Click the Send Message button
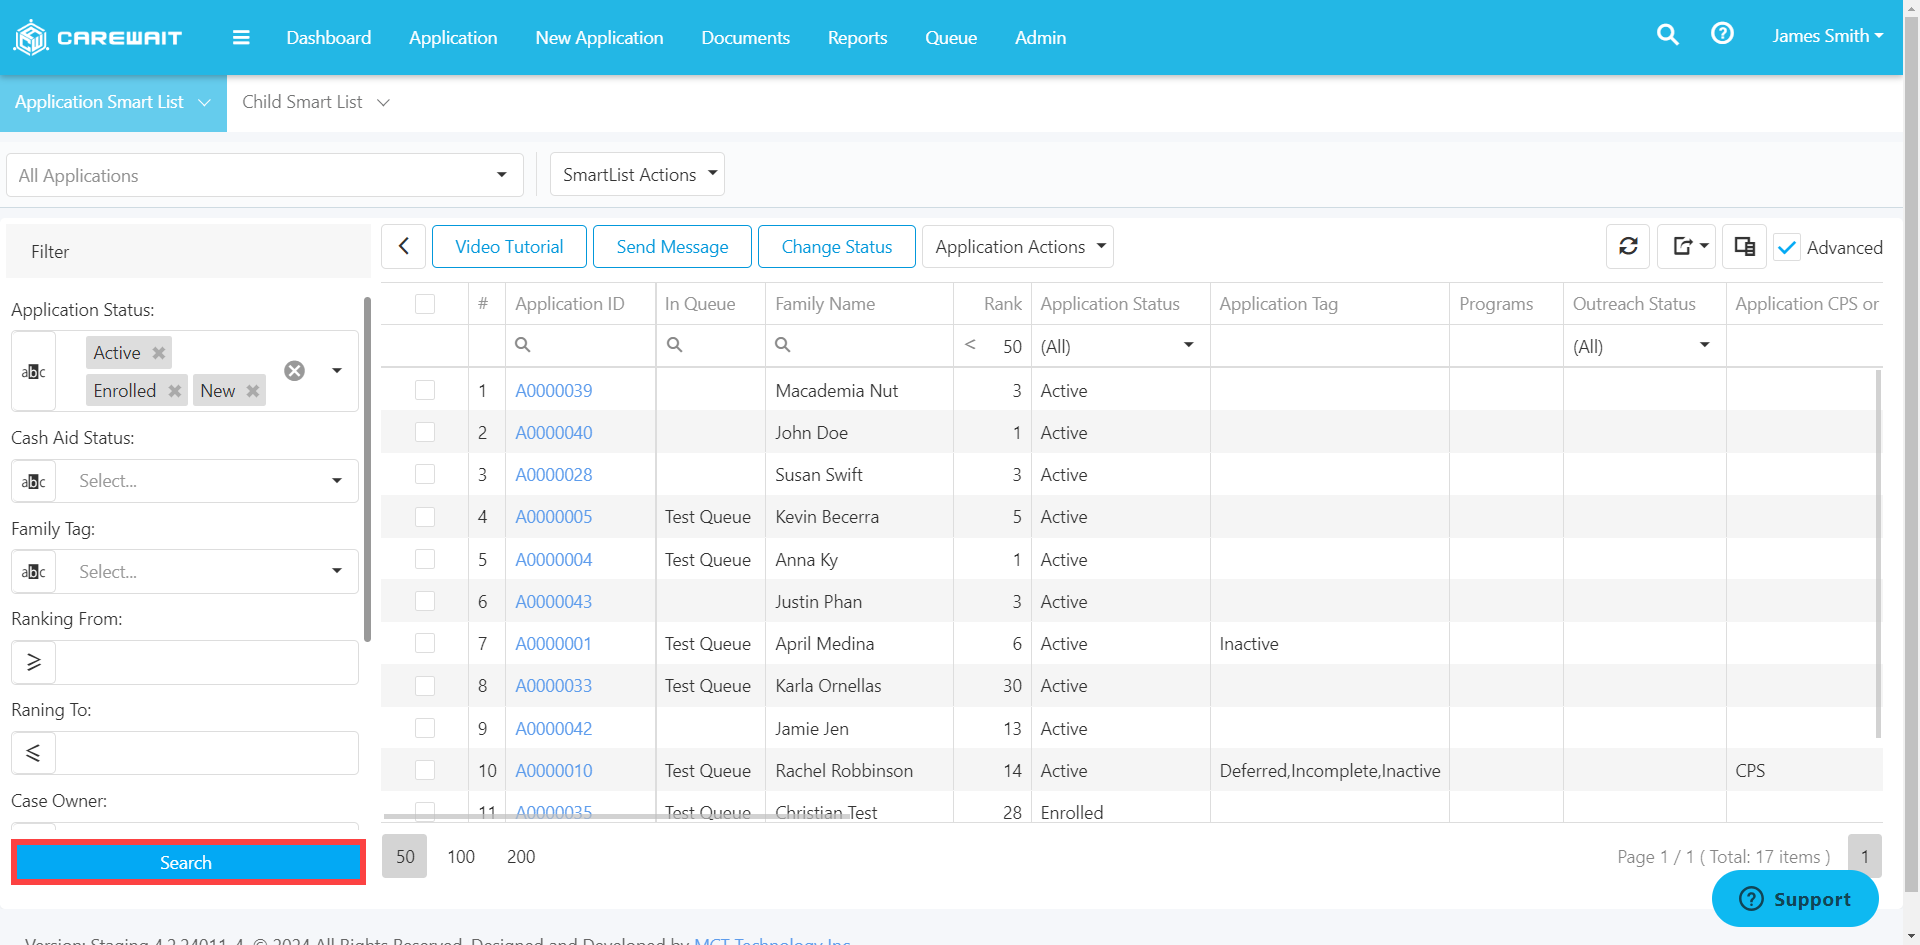This screenshot has width=1920, height=945. (x=672, y=246)
